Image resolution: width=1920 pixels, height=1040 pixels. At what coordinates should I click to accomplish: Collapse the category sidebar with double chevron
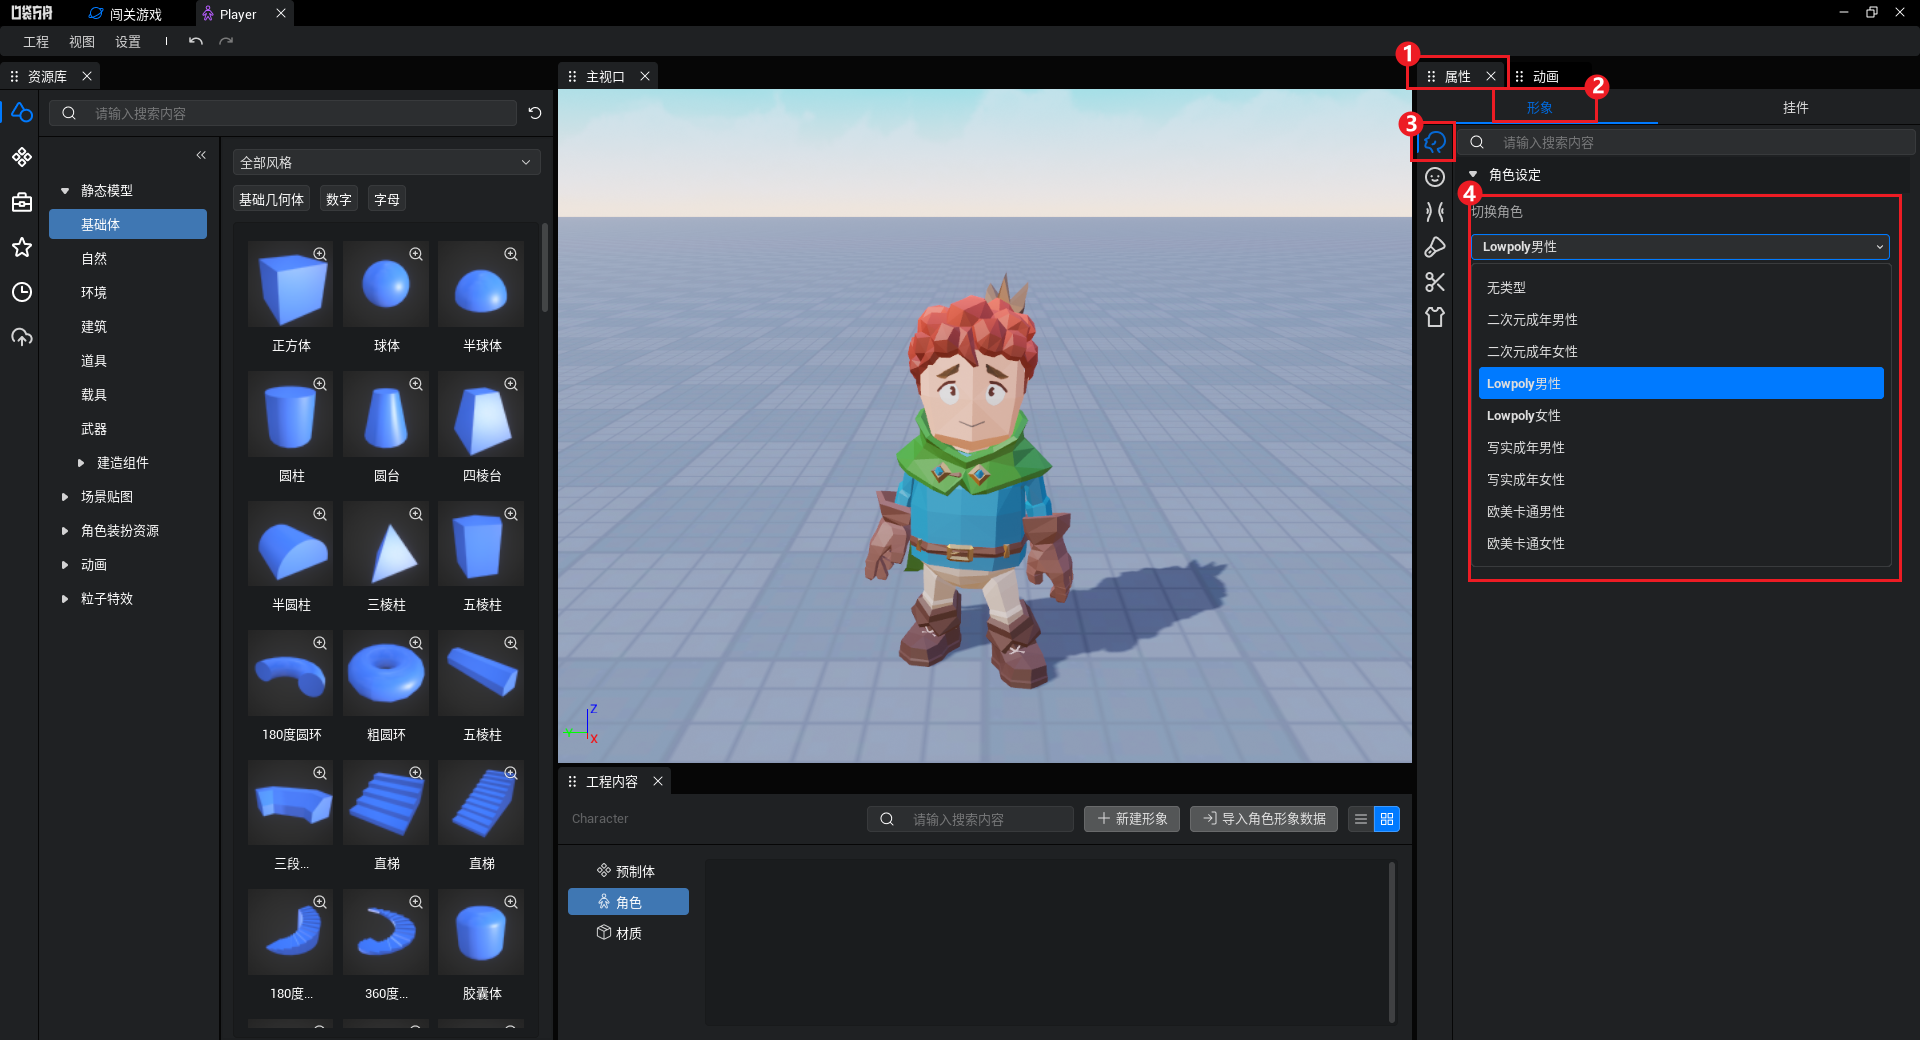click(201, 155)
